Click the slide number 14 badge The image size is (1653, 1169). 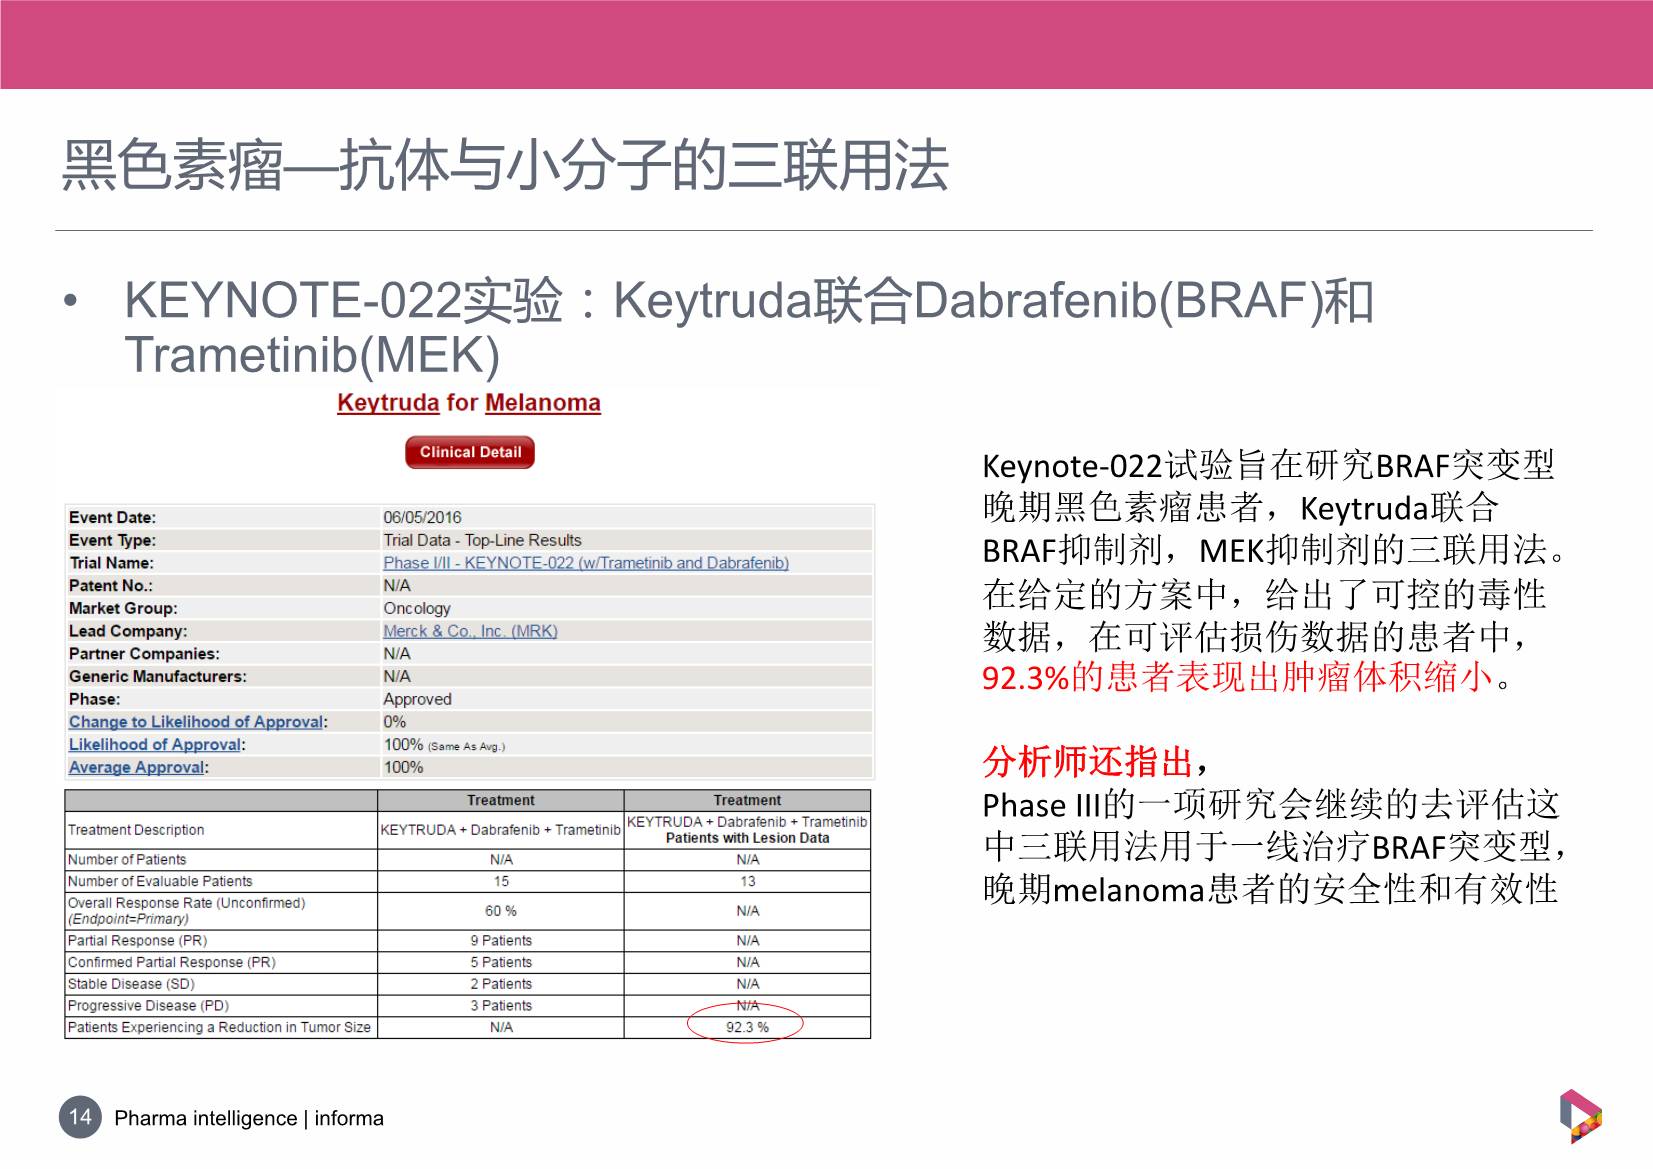(80, 1117)
